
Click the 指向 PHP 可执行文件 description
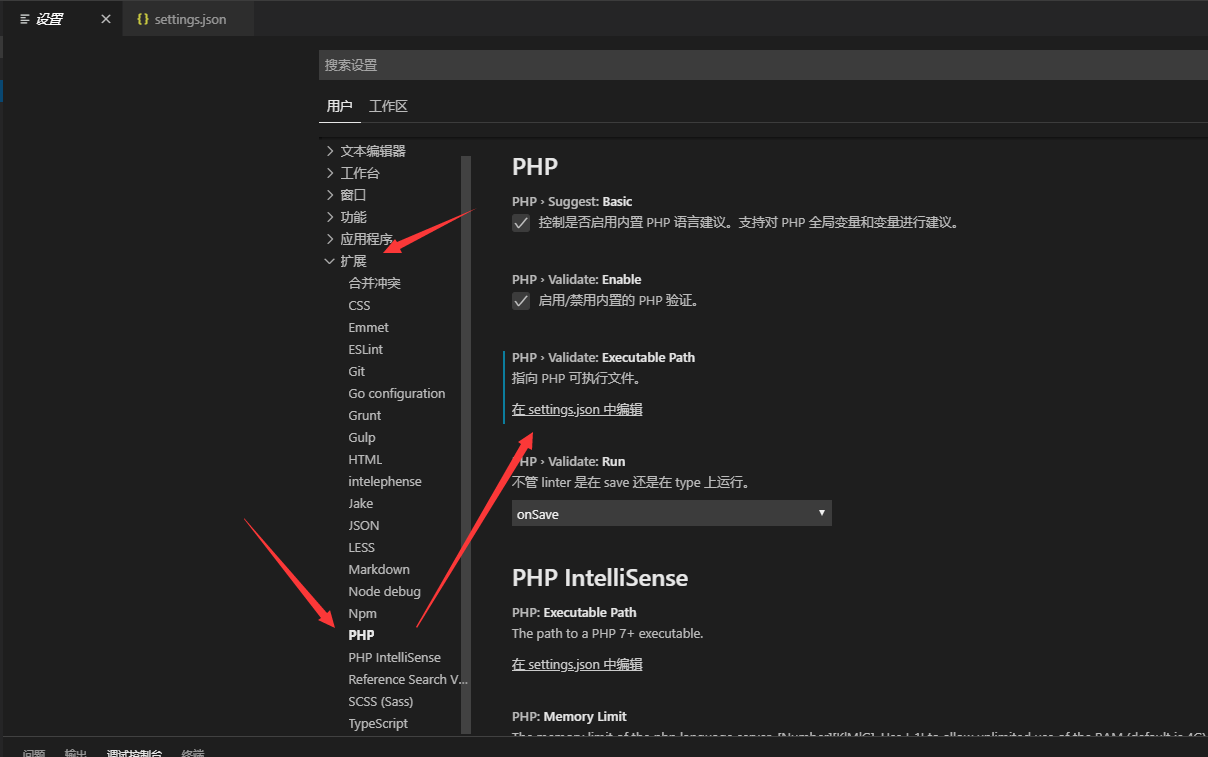[576, 378]
